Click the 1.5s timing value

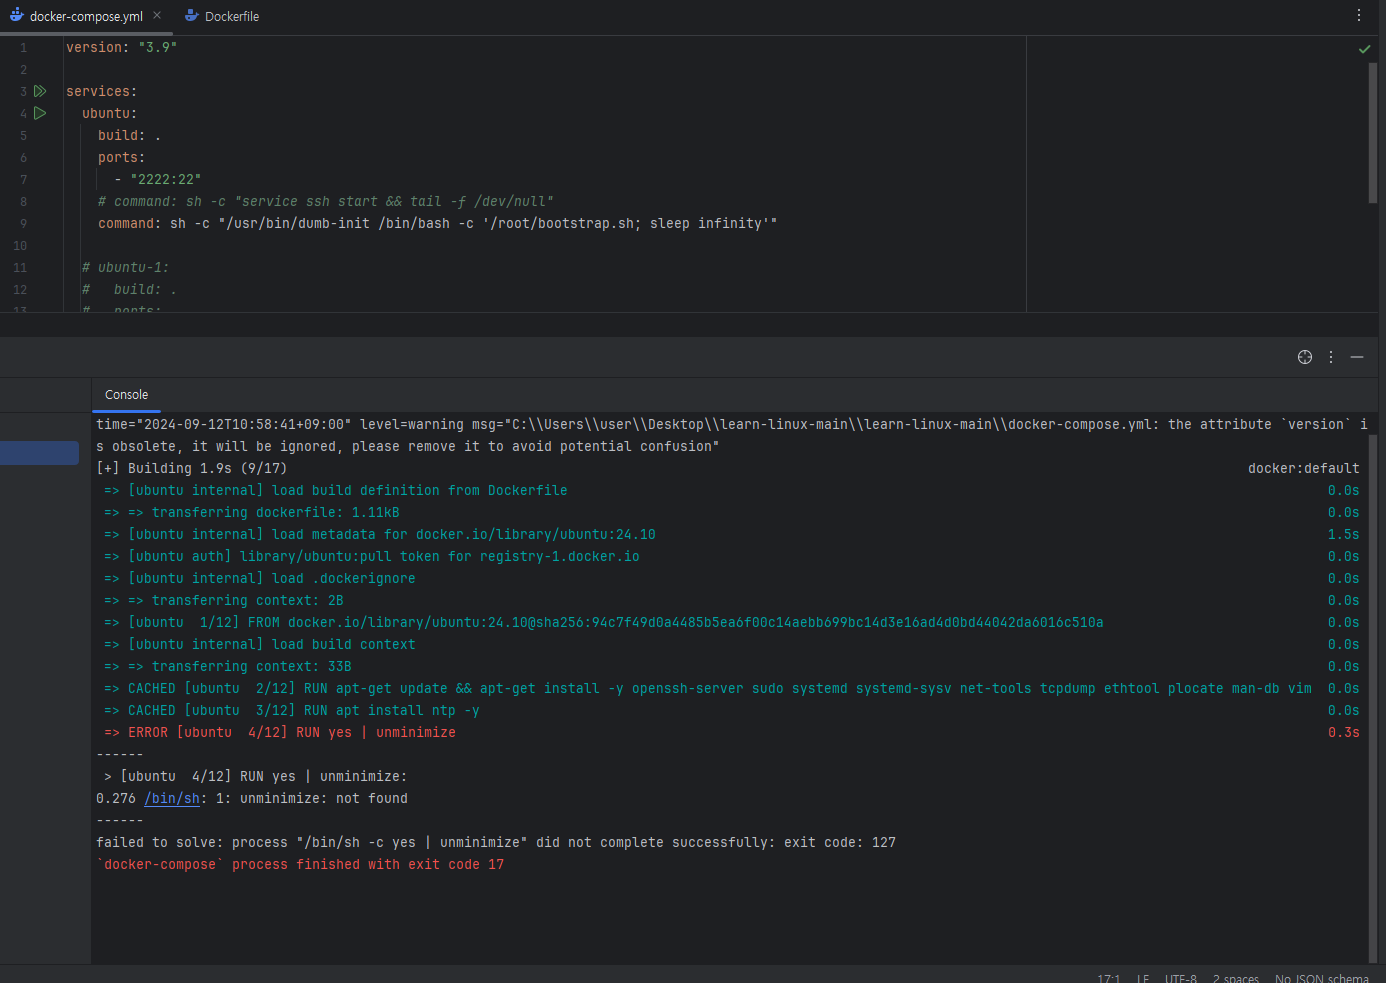click(x=1343, y=534)
